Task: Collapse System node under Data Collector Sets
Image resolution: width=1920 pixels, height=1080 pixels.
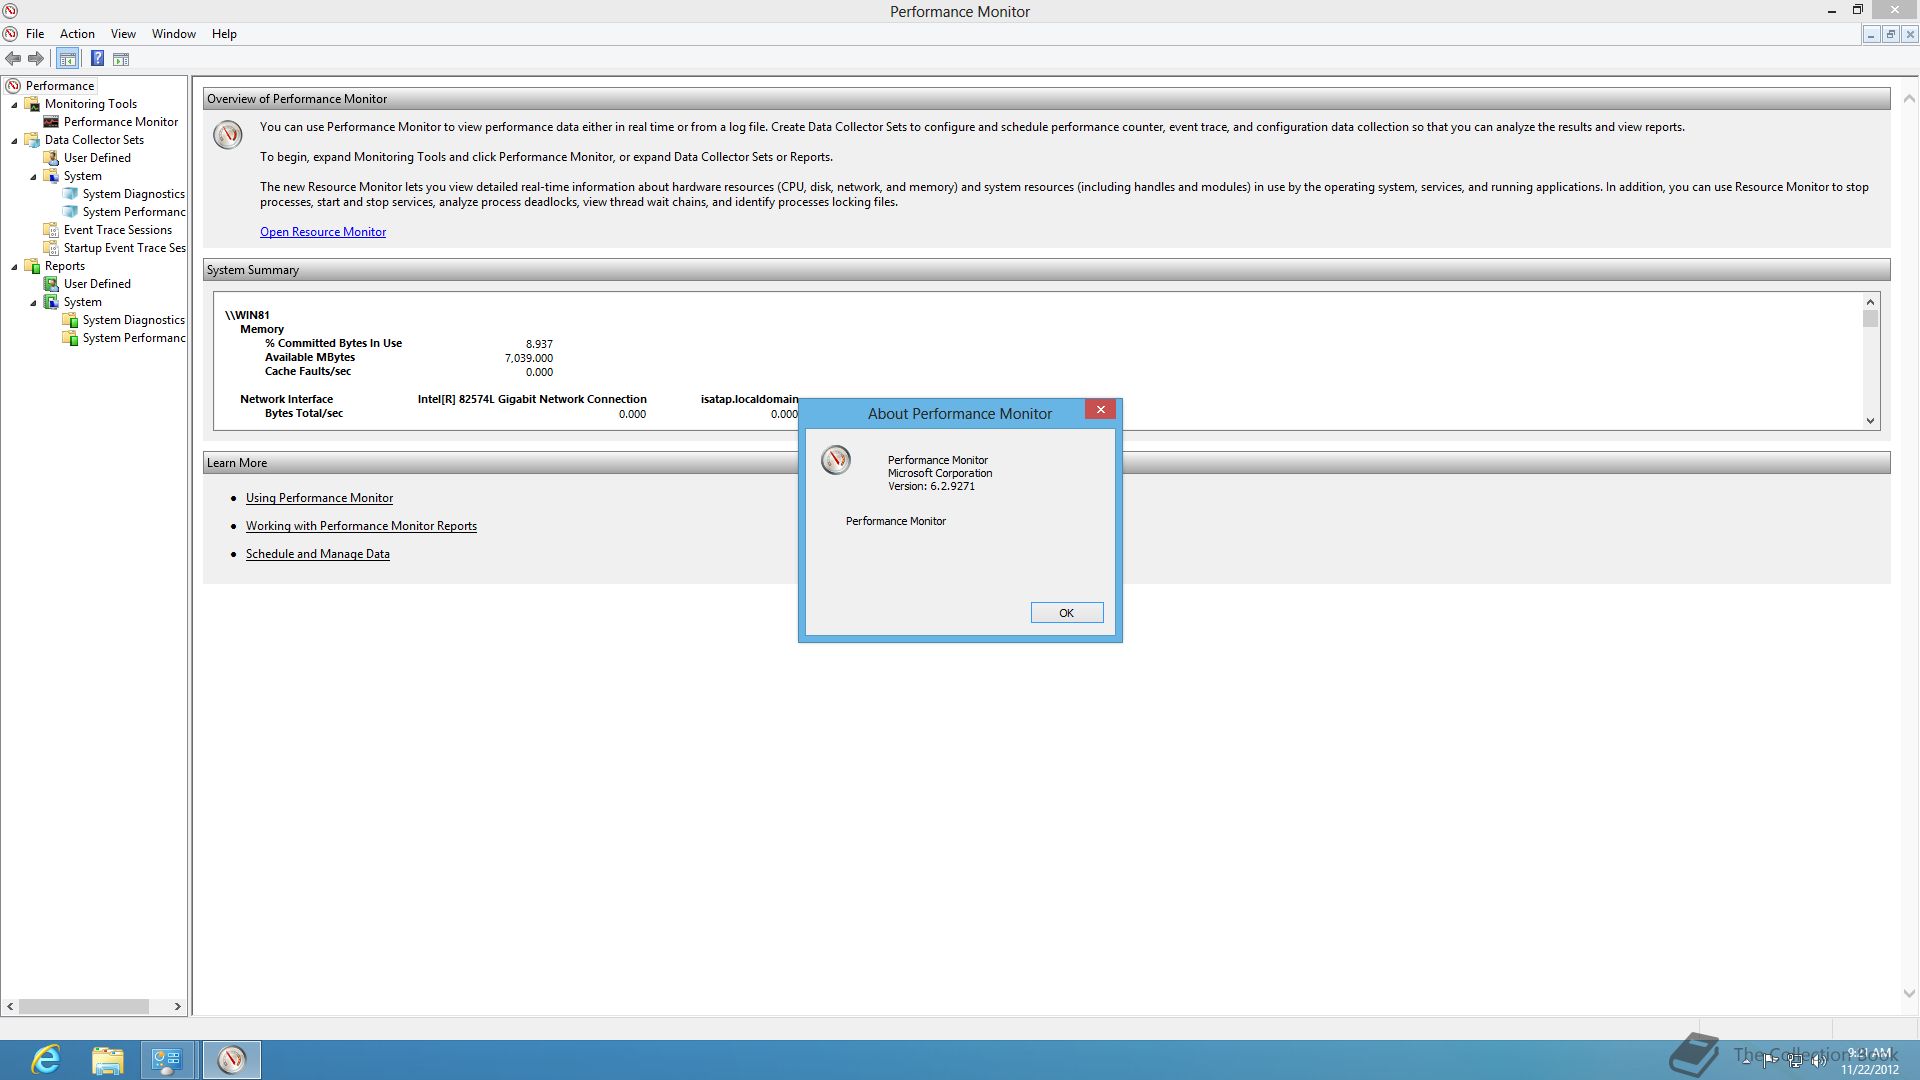Action: tap(33, 177)
